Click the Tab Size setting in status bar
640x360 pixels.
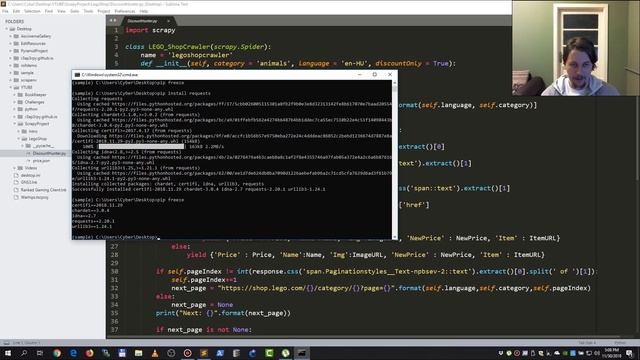(x=587, y=343)
